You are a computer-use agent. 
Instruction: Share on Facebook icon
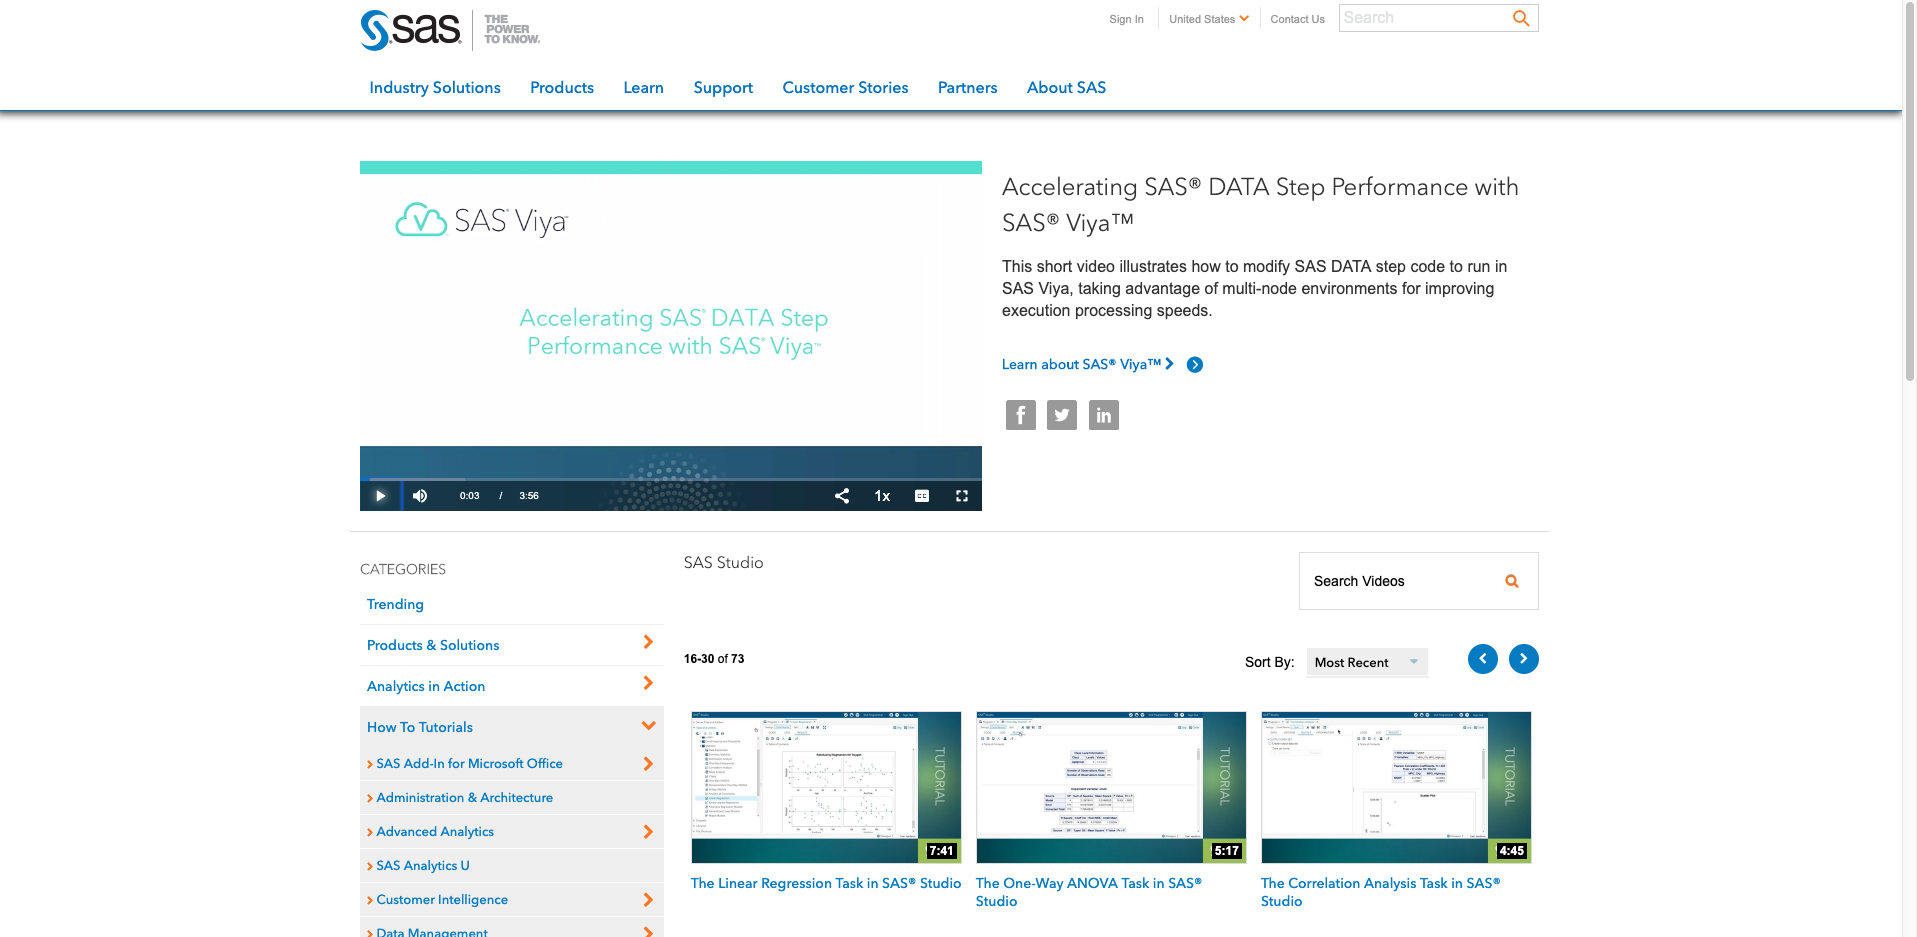click(x=1020, y=415)
